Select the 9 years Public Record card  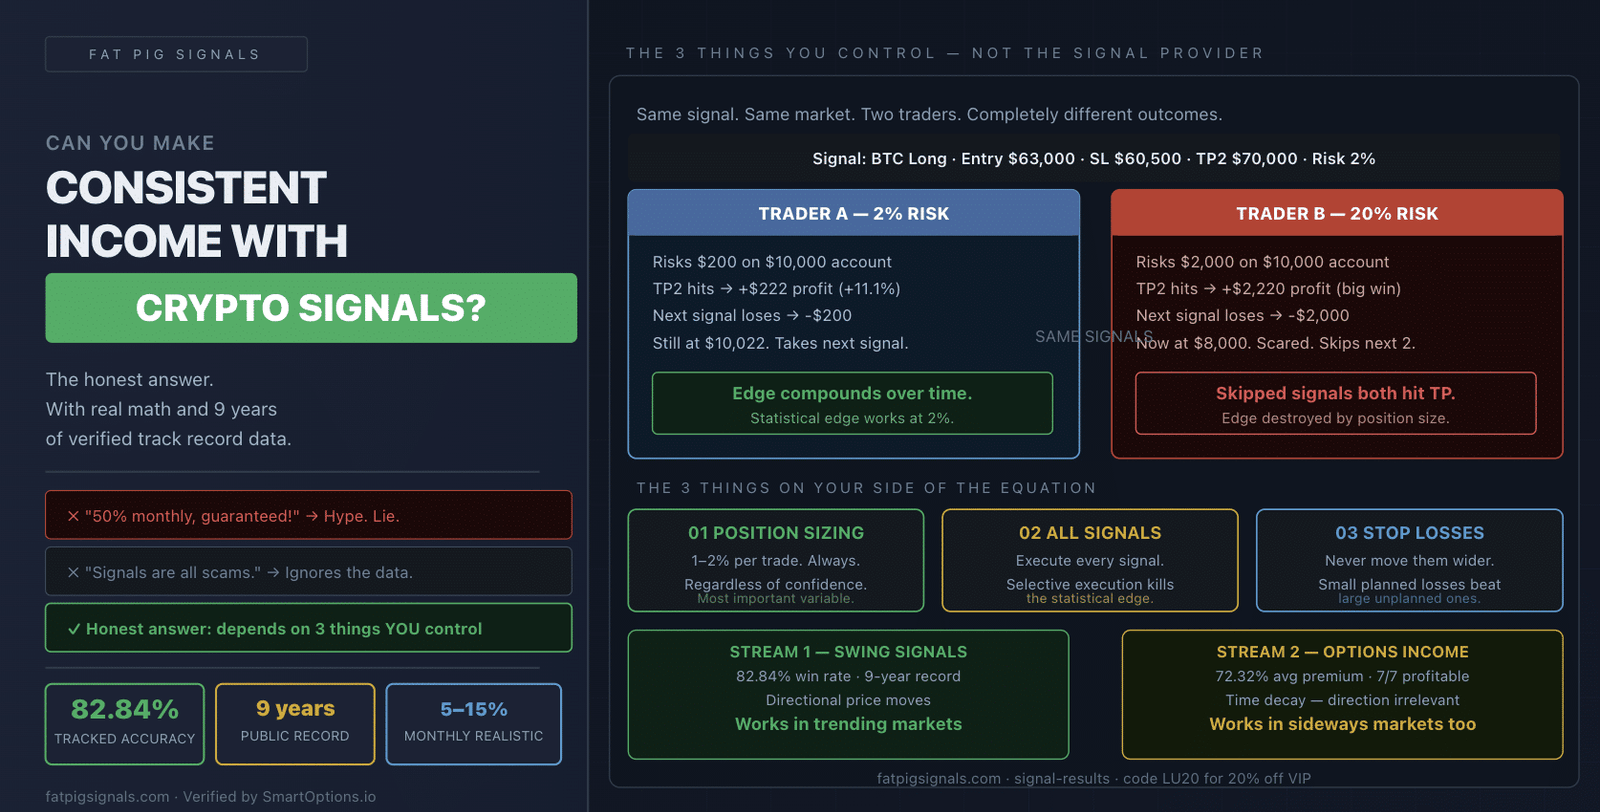click(x=295, y=724)
